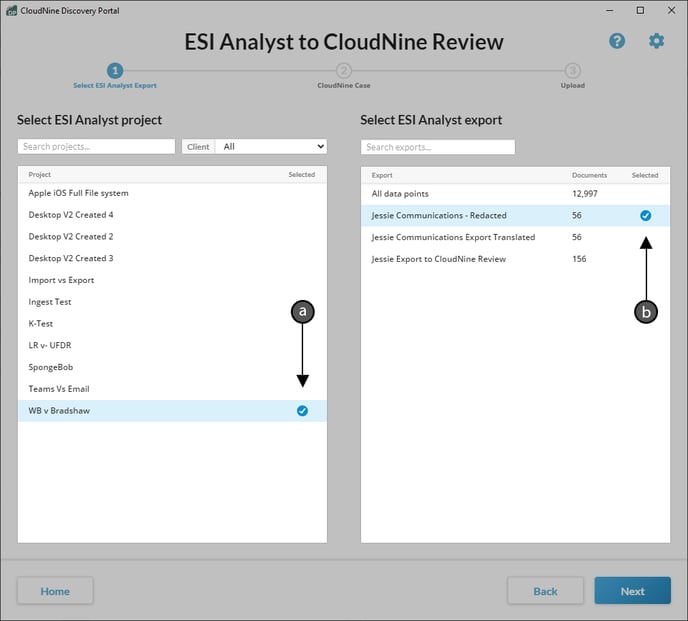The image size is (688, 621).
Task: Click the 156 documents count
Action: coord(579,259)
